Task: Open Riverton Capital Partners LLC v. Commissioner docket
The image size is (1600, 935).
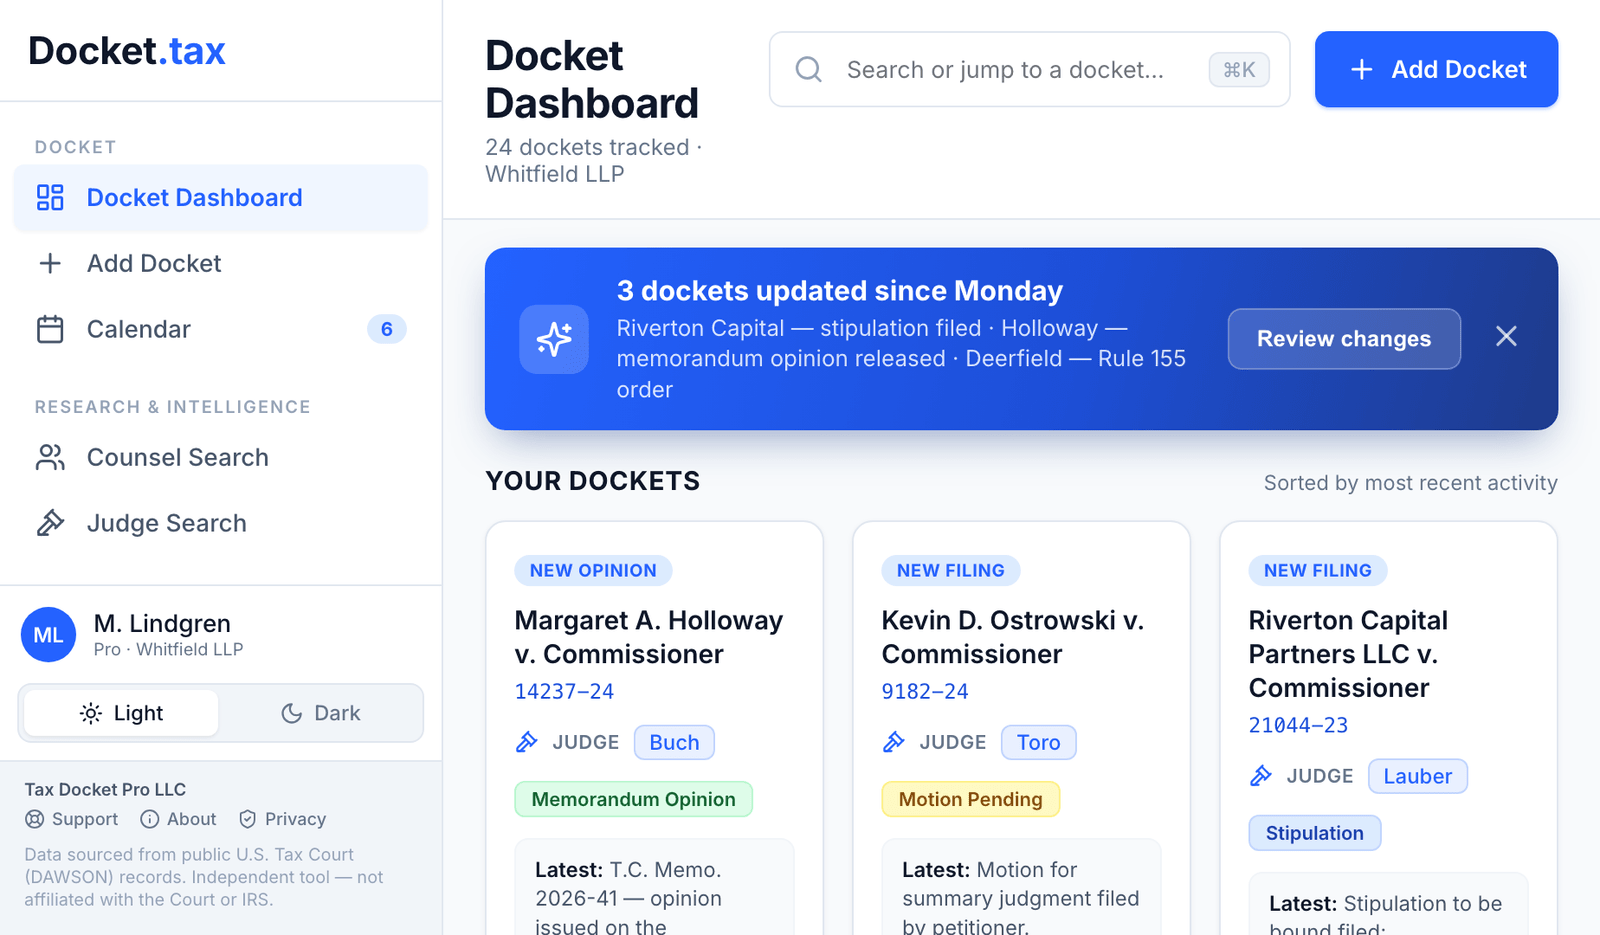Action: pyautogui.click(x=1348, y=655)
